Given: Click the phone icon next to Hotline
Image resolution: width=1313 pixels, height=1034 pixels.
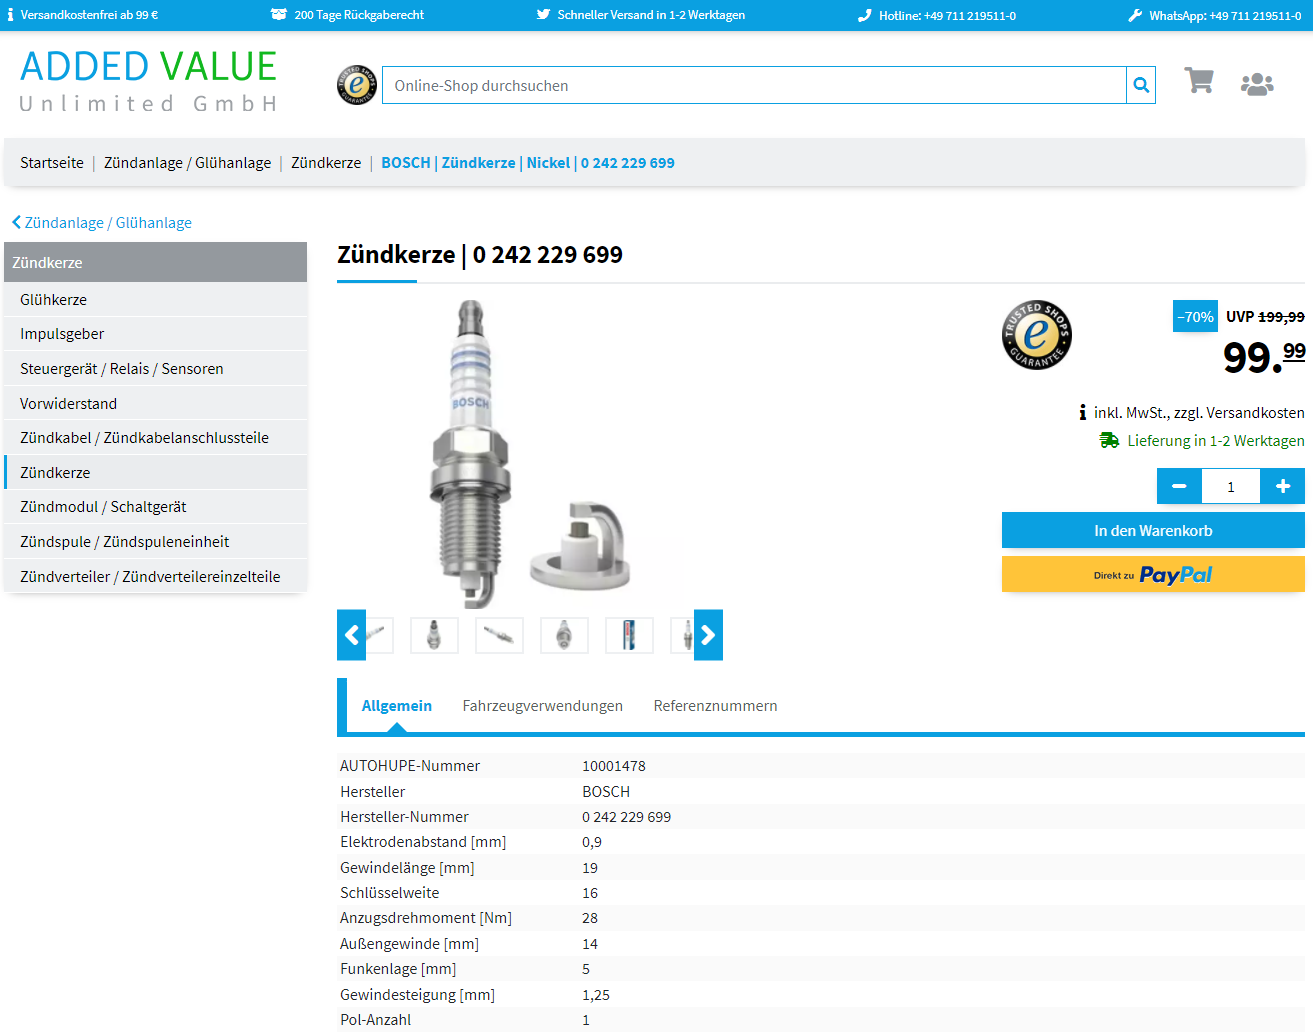Looking at the screenshot, I should [x=865, y=15].
